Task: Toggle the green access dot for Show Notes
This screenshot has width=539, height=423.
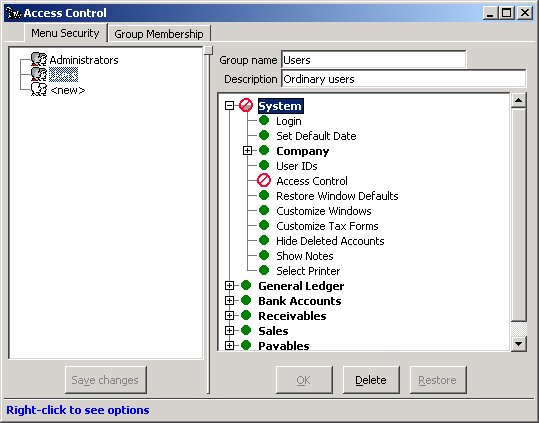Action: point(264,255)
